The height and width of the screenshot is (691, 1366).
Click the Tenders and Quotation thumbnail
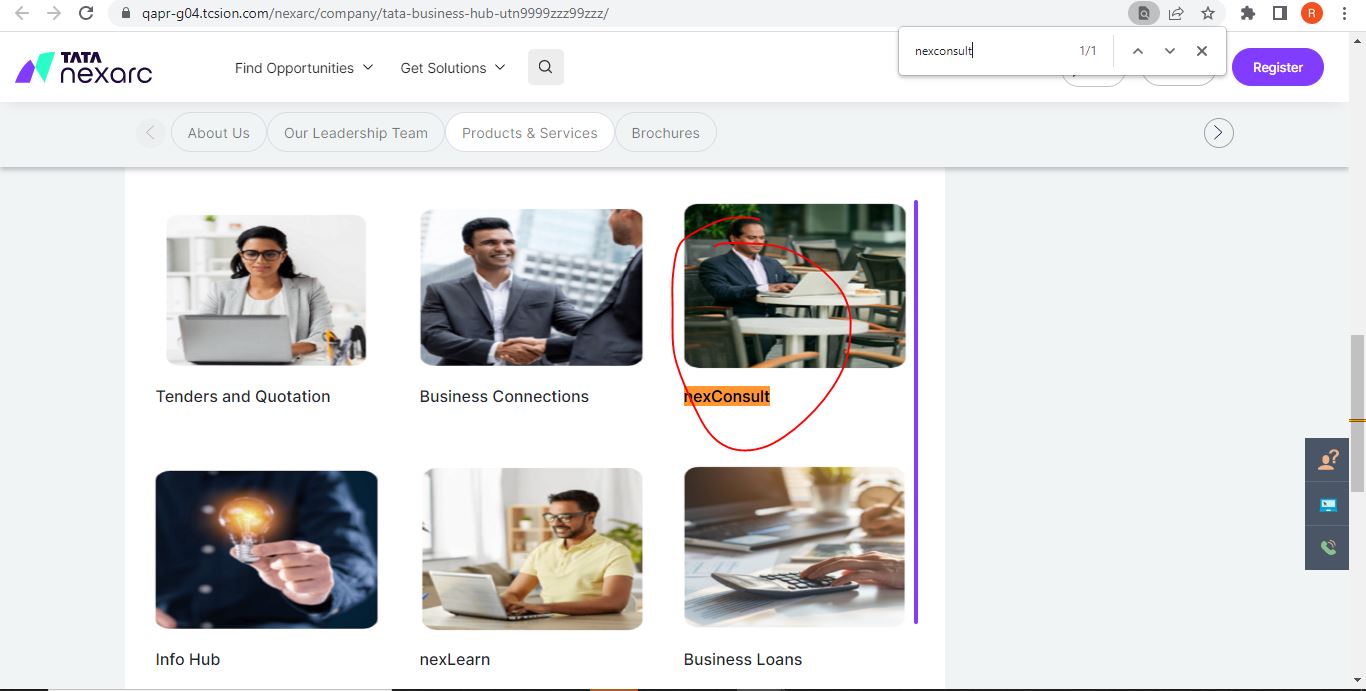pos(266,290)
